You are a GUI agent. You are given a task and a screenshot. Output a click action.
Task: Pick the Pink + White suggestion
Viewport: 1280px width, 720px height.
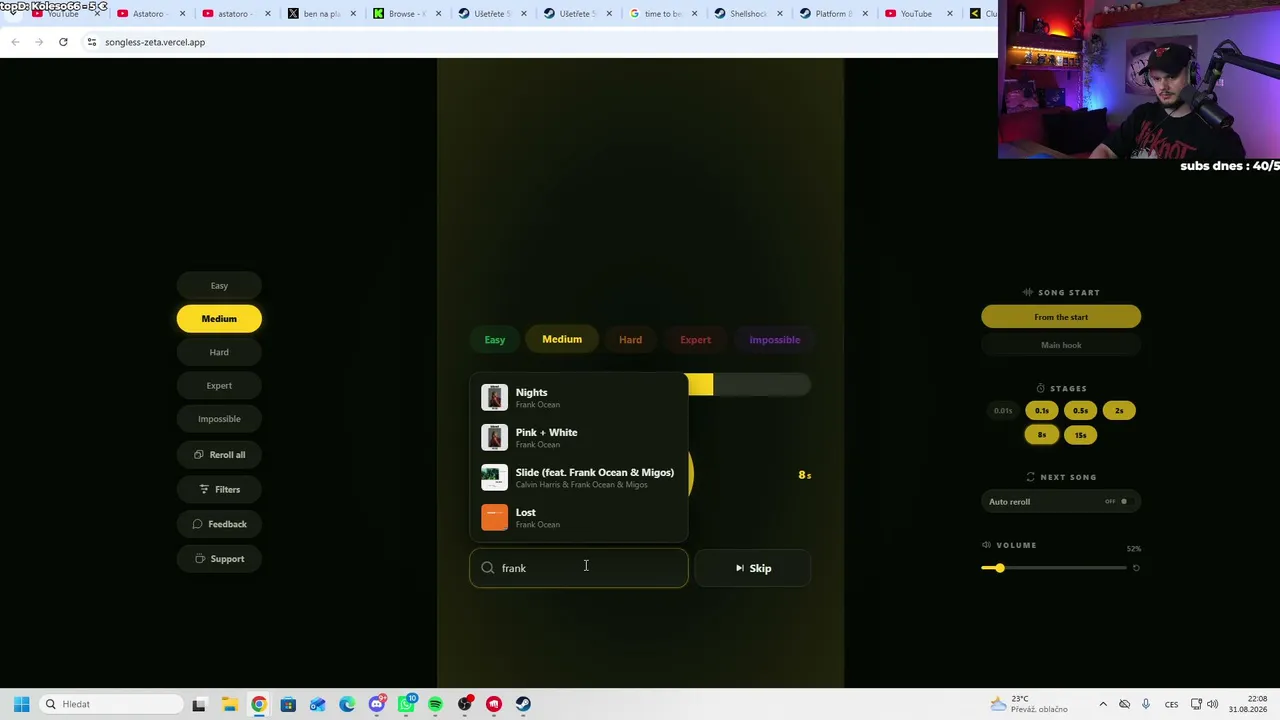click(579, 438)
